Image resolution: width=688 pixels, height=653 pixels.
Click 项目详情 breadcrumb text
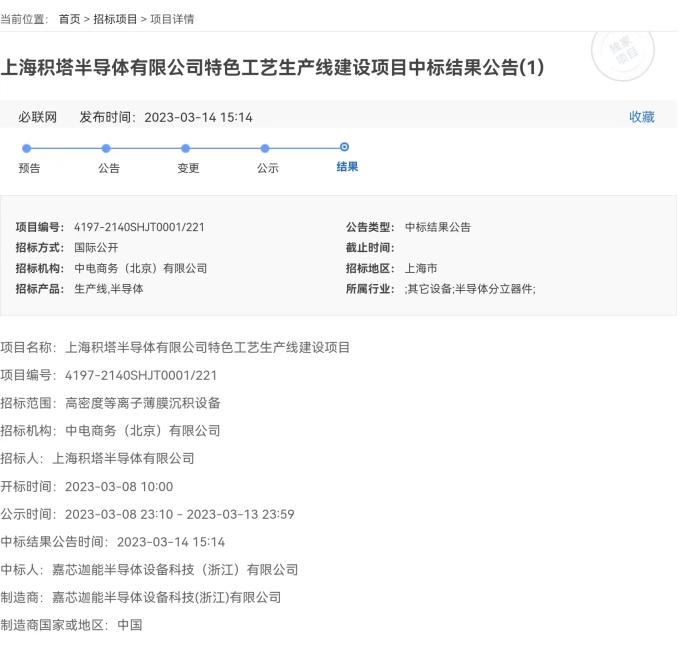coord(172,19)
